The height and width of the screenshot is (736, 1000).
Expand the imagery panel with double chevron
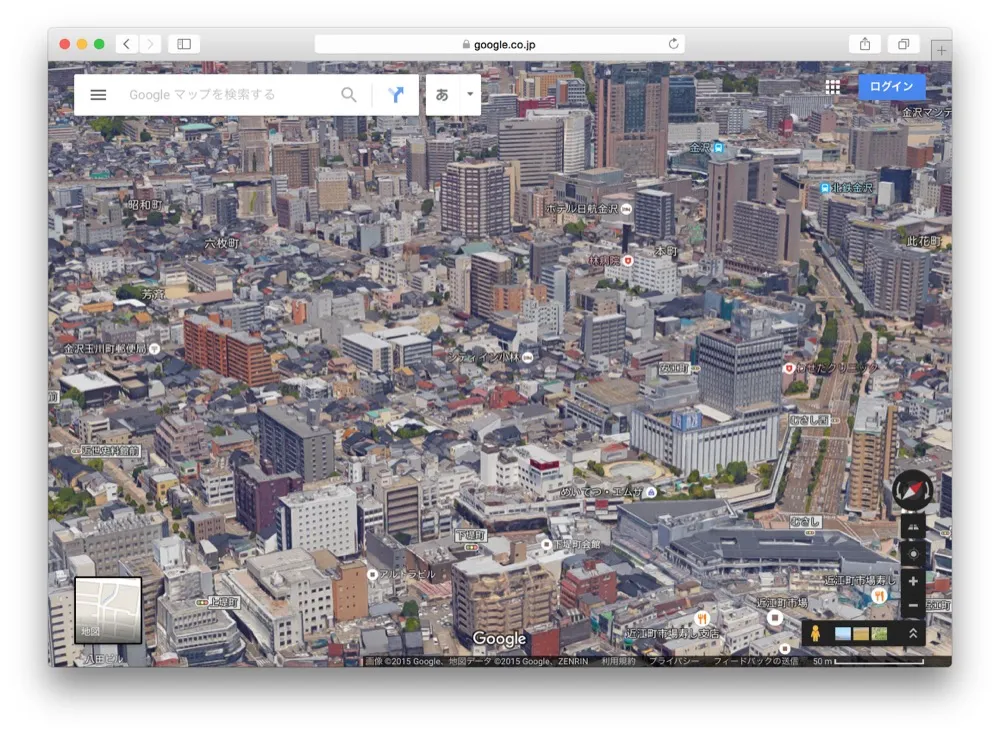[x=912, y=634]
